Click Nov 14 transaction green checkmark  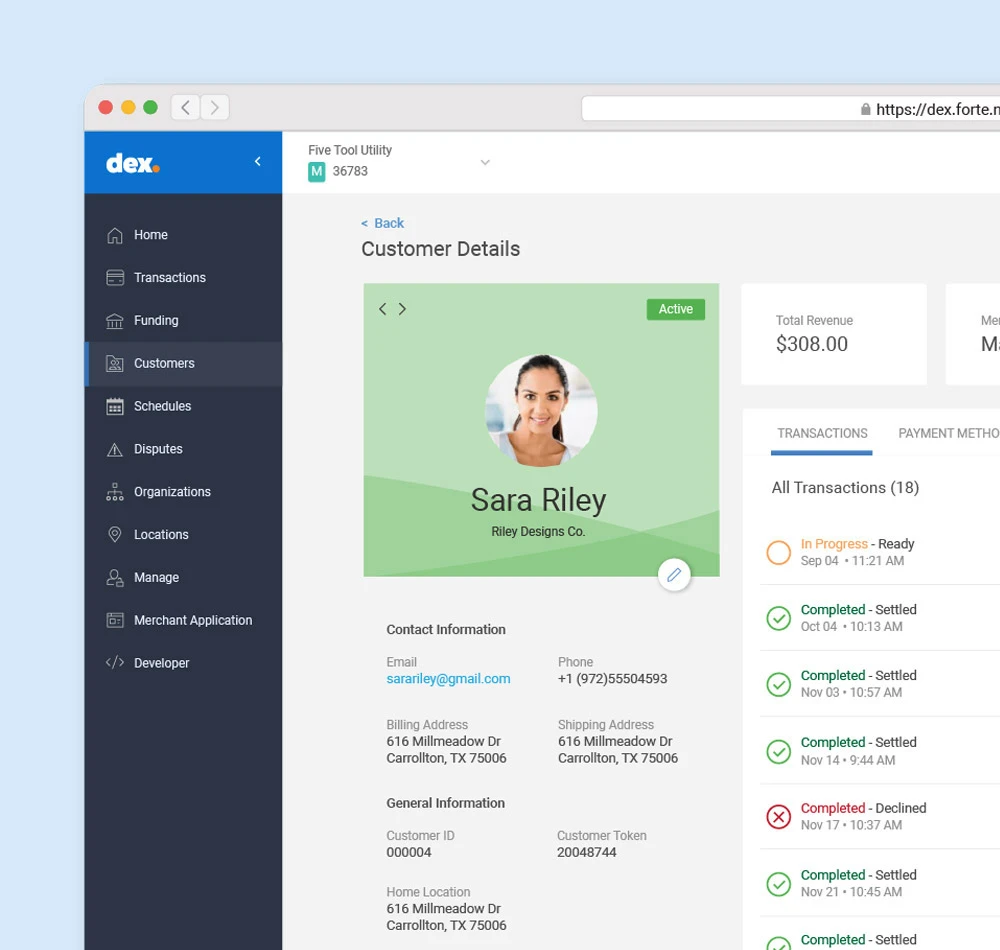779,752
